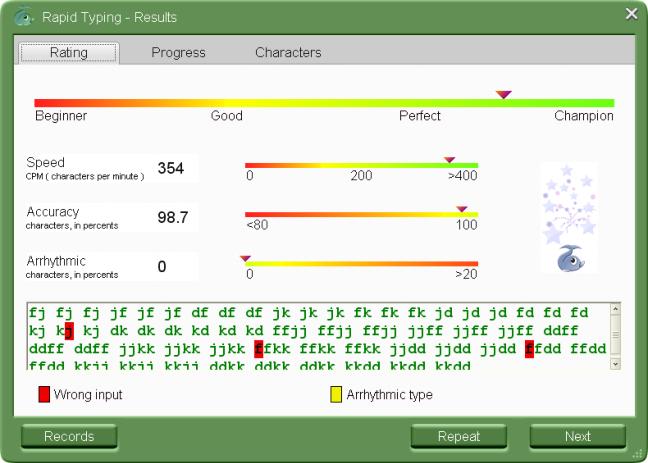The image size is (648, 463).
Task: Click the Speed gauge marker
Action: pyautogui.click(x=449, y=160)
